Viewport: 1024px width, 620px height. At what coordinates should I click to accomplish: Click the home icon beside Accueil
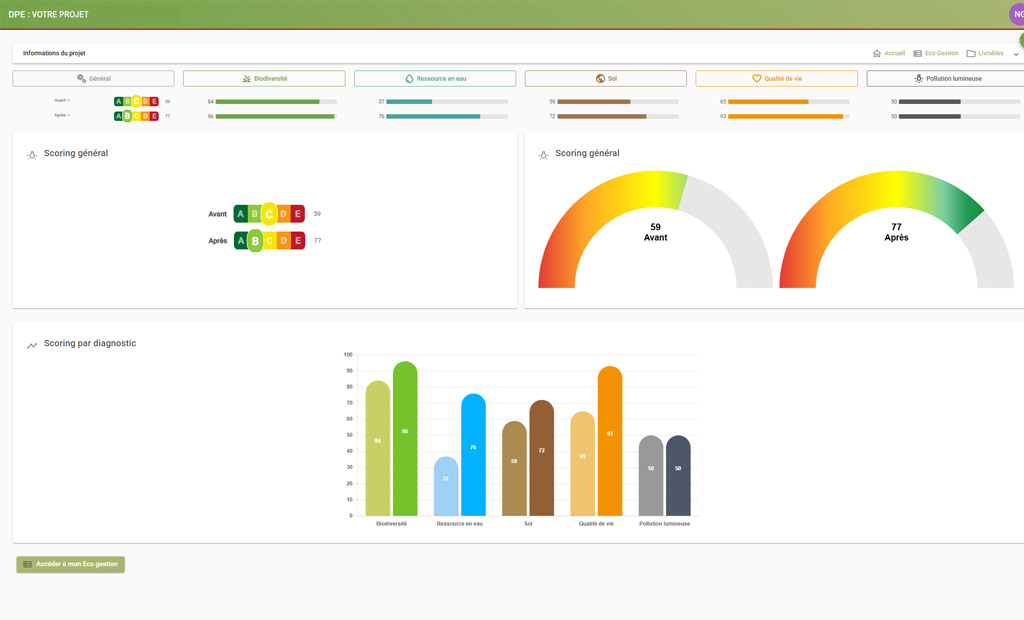pyautogui.click(x=877, y=53)
